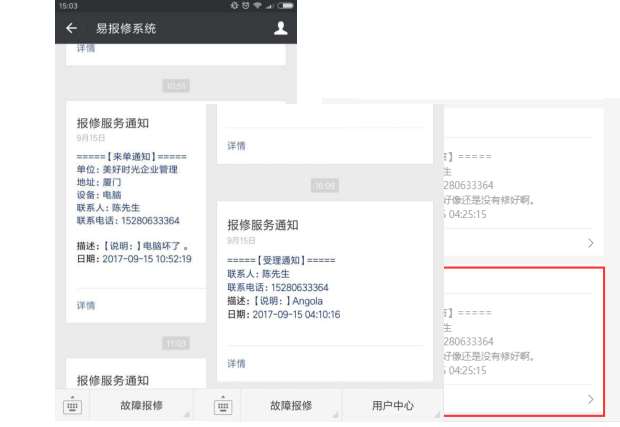Expand the chevron in red highlighted card
620x427 pixels.
tap(590, 399)
